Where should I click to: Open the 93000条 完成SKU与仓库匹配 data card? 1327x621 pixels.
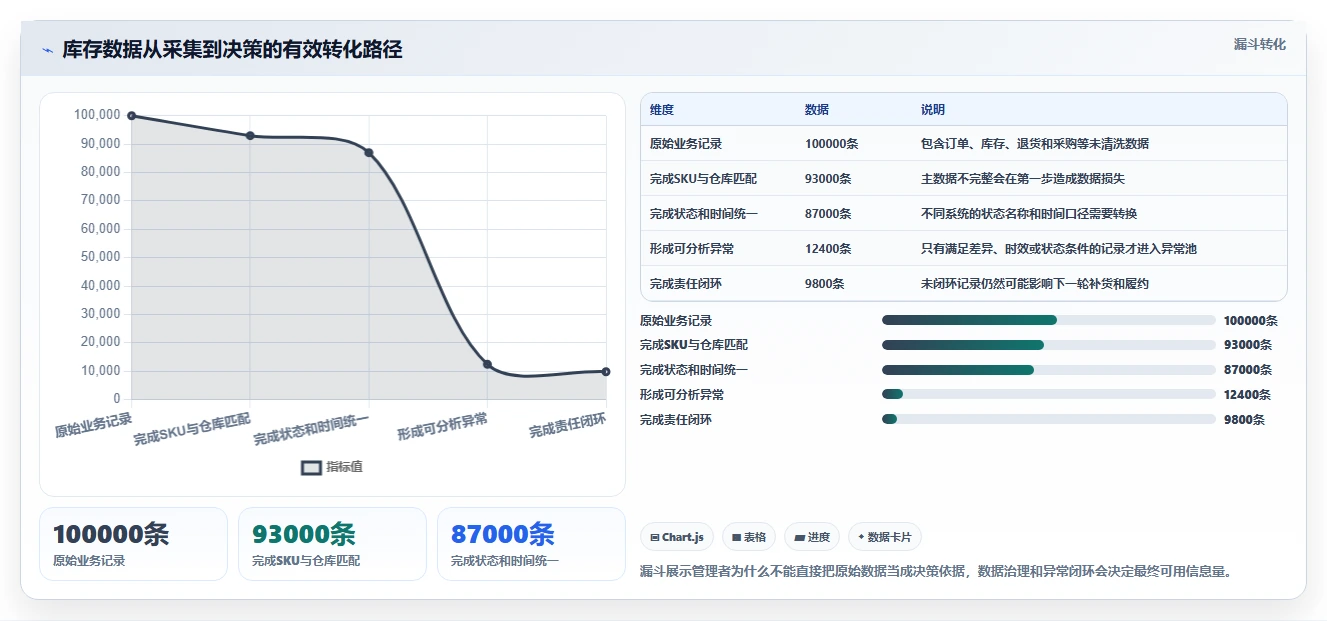point(332,544)
